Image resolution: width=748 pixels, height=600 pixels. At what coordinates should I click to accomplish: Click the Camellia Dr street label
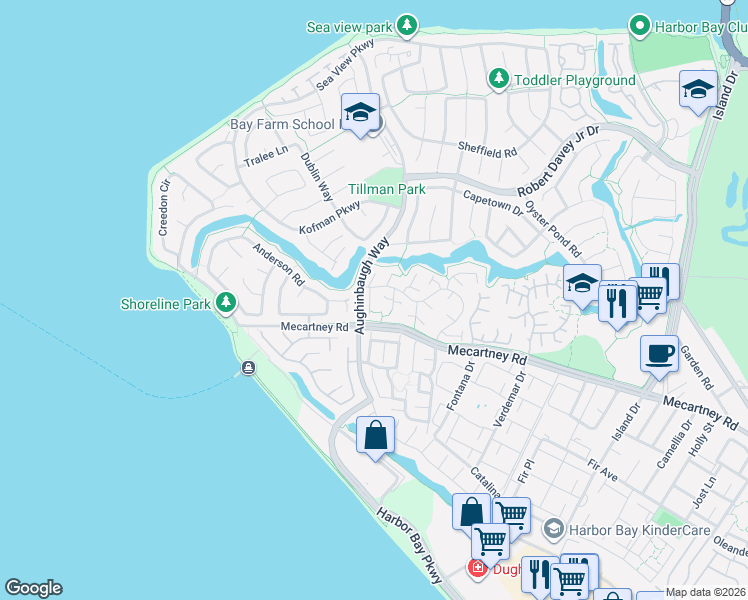pyautogui.click(x=674, y=444)
